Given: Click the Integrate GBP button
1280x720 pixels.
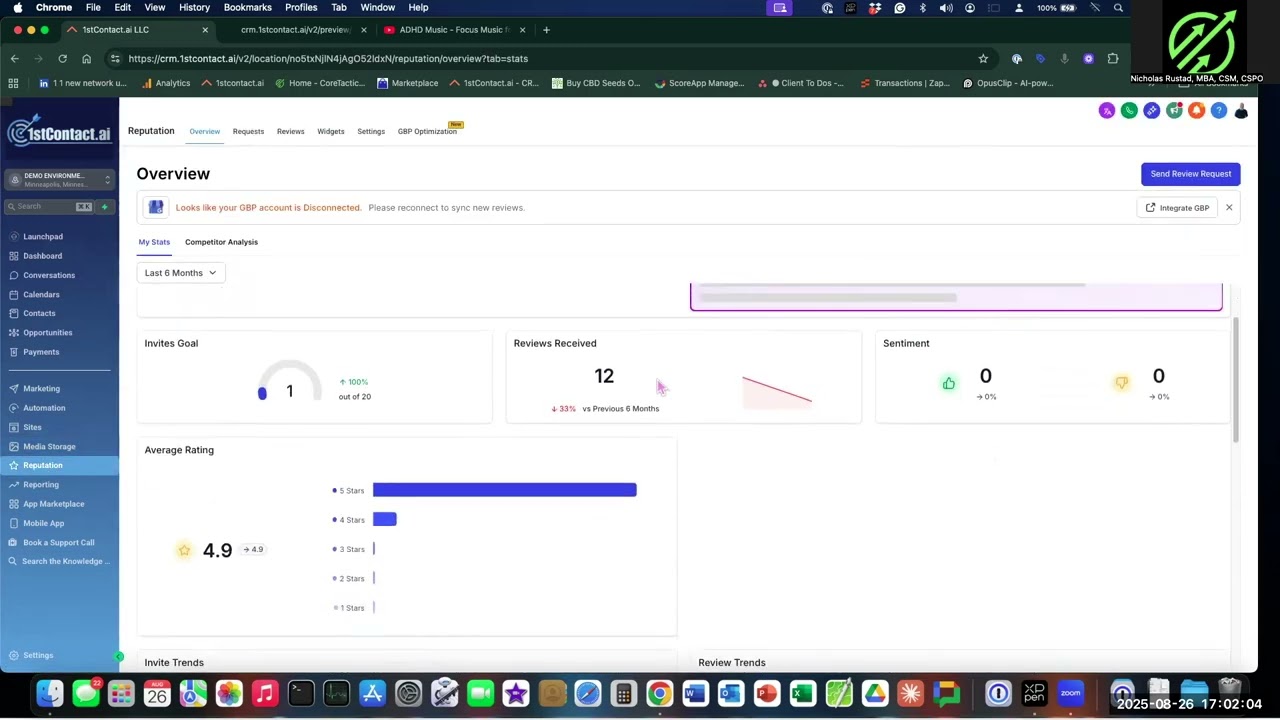Looking at the screenshot, I should (1177, 208).
